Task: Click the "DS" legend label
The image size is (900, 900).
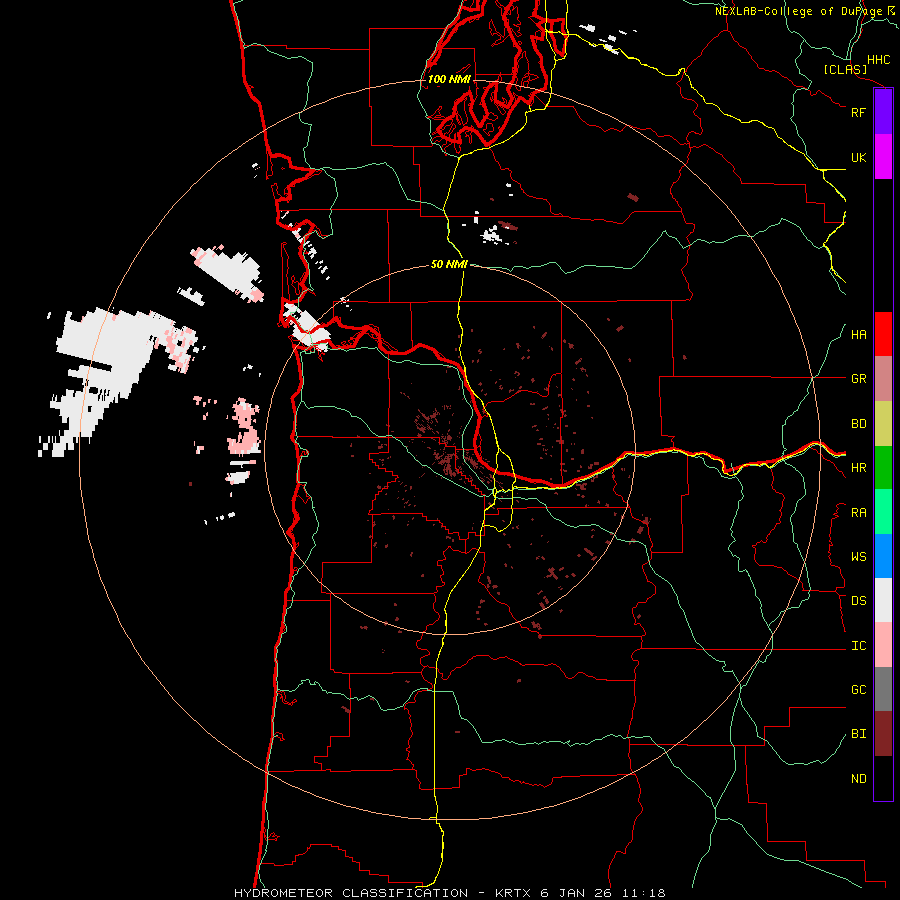Action: pos(858,601)
